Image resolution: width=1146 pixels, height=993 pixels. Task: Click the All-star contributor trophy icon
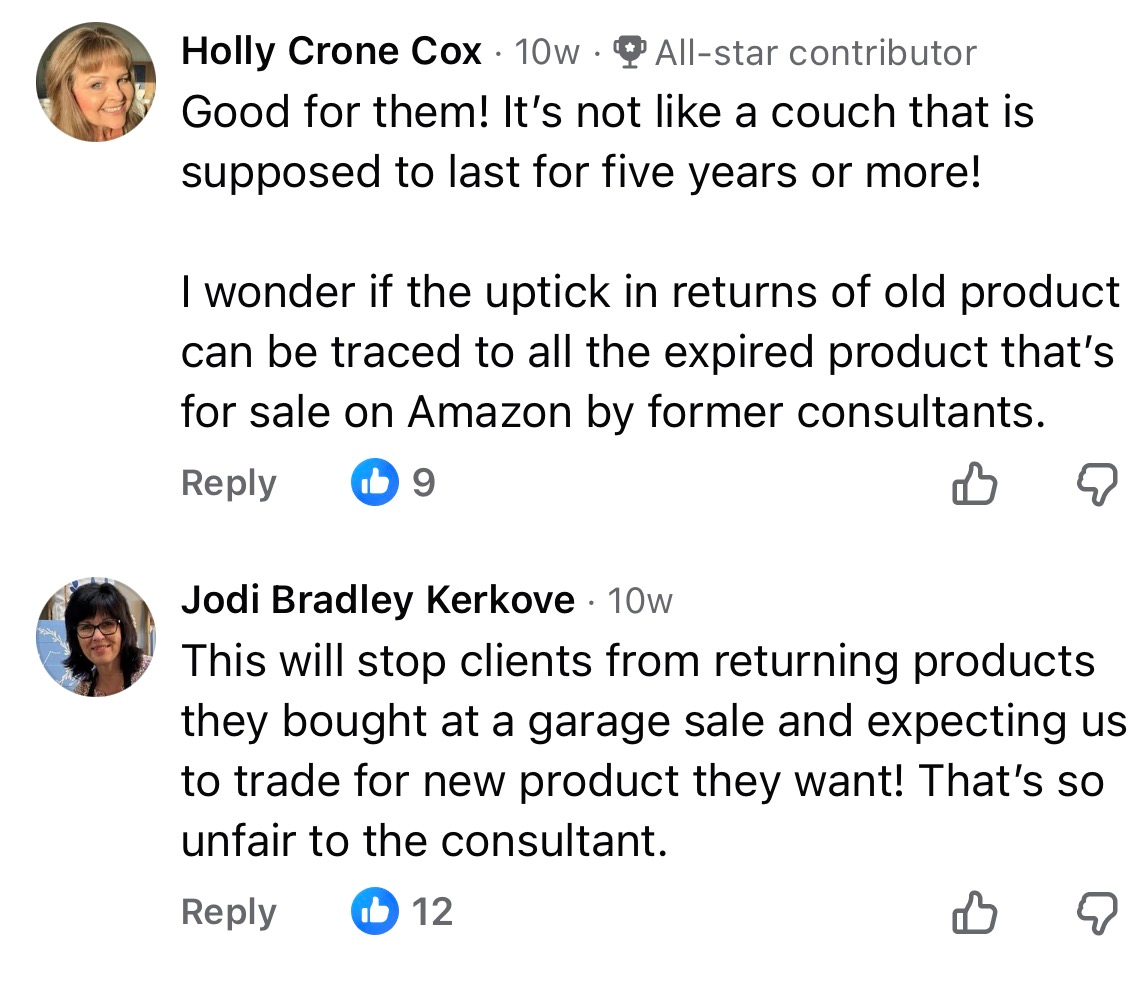[x=630, y=52]
